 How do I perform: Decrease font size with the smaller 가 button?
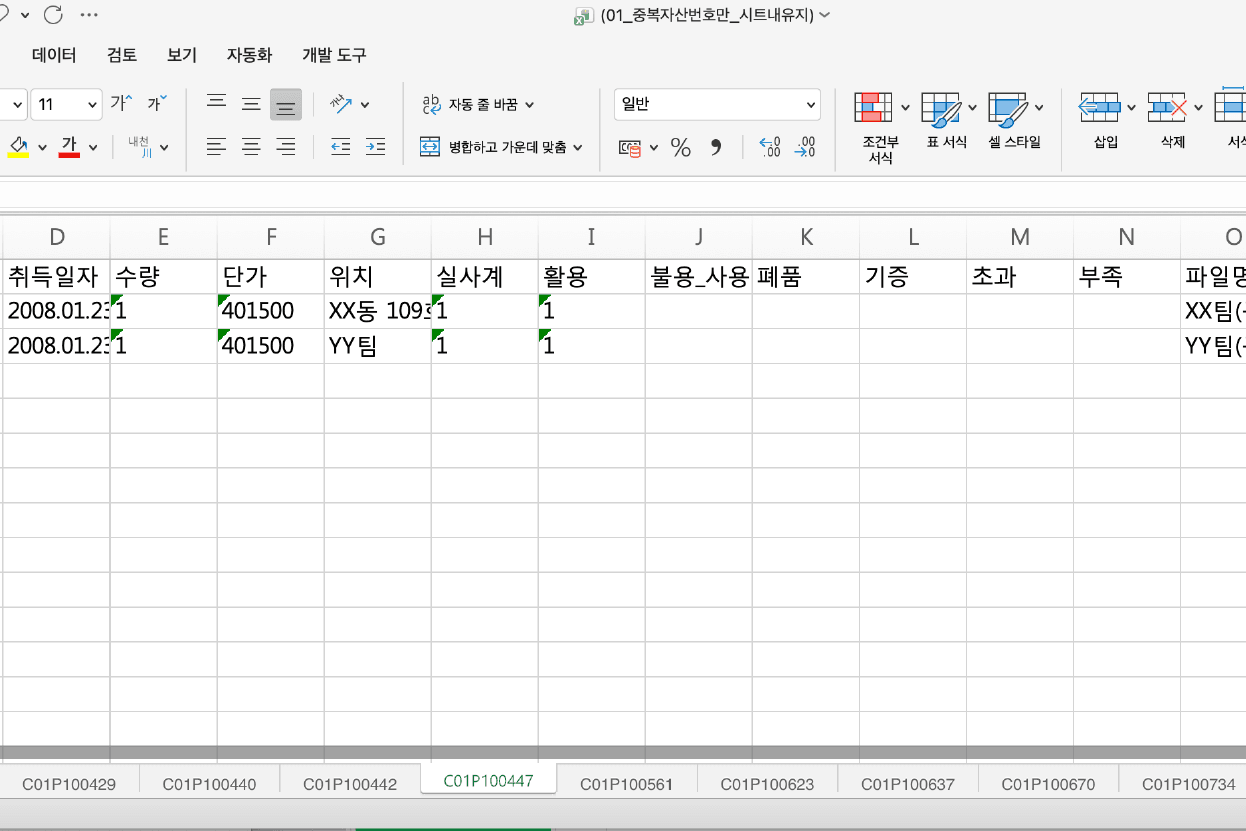click(x=157, y=104)
